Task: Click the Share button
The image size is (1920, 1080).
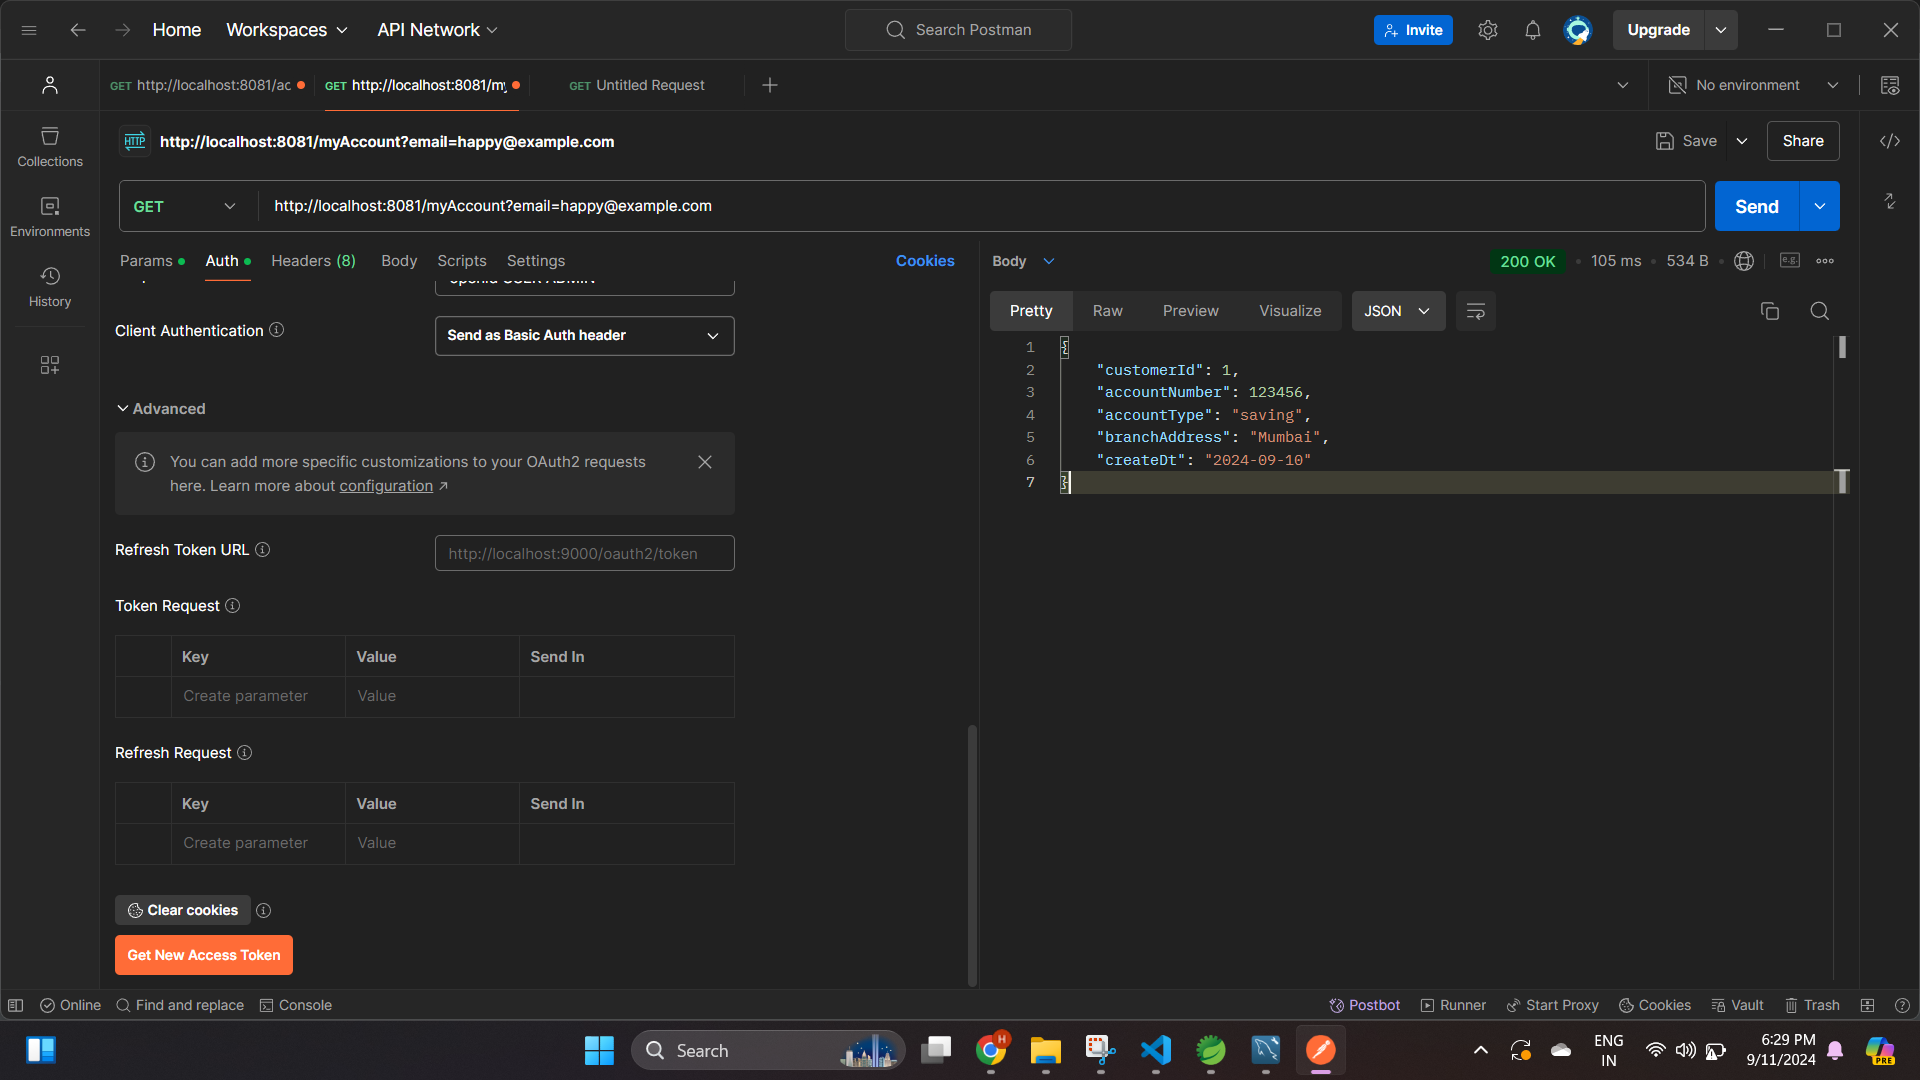Action: [x=1803, y=141]
